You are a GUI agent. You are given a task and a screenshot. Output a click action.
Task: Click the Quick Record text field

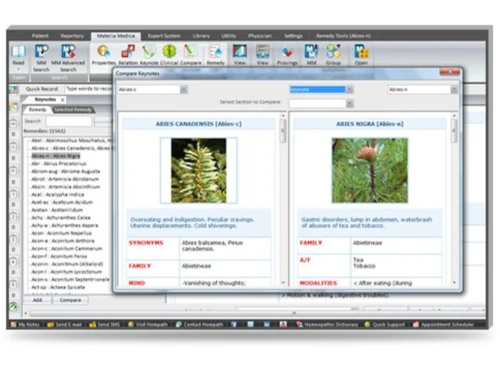pyautogui.click(x=88, y=89)
